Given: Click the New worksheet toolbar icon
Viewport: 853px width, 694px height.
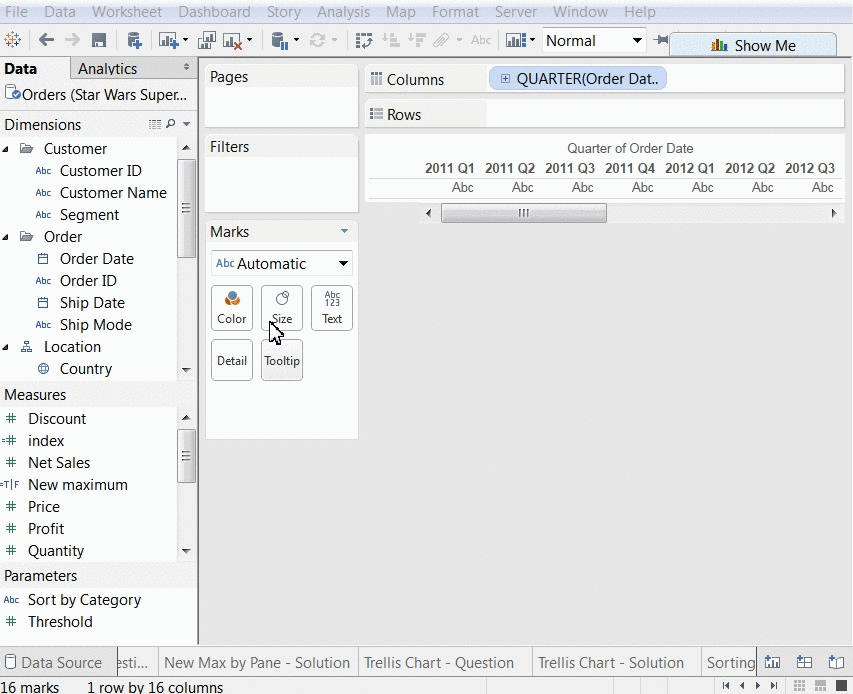Looking at the screenshot, I should 168,40.
